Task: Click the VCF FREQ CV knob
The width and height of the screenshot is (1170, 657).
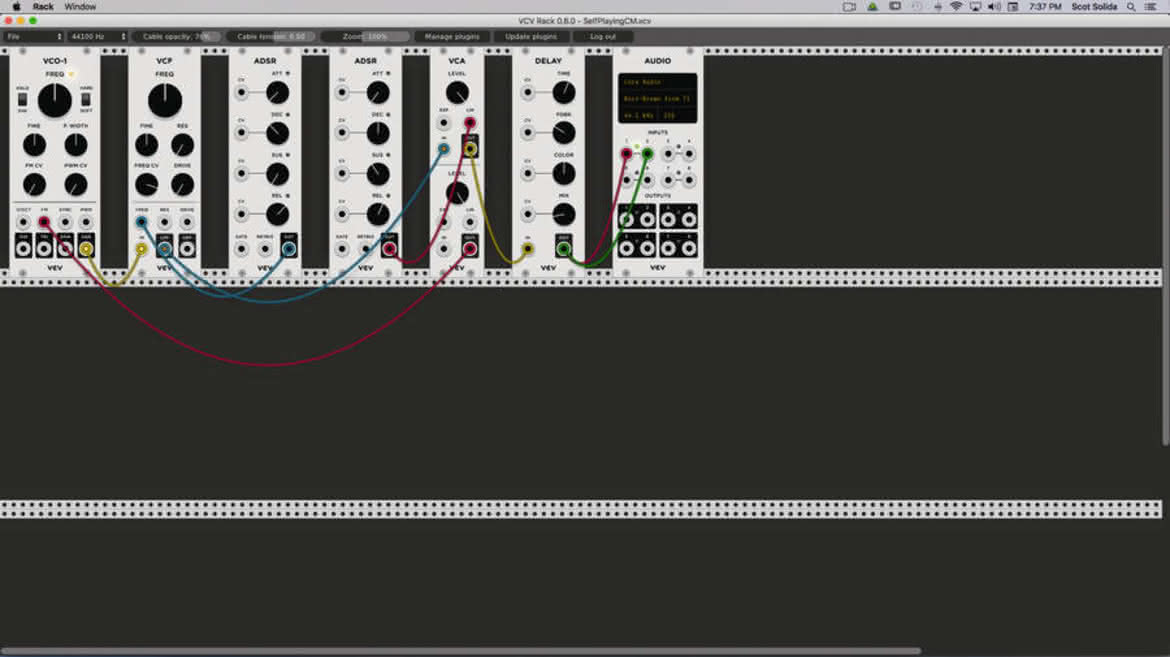Action: click(x=146, y=184)
